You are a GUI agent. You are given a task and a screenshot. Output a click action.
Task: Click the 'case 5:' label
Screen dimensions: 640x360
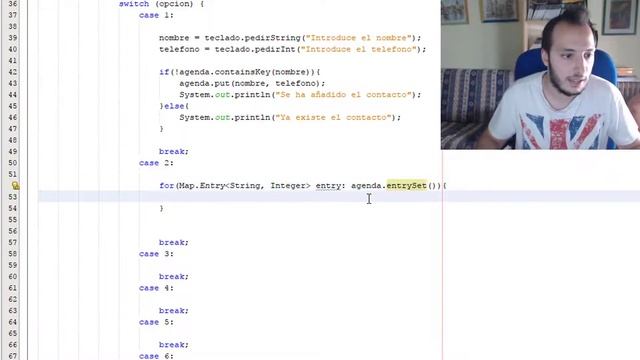(x=156, y=322)
